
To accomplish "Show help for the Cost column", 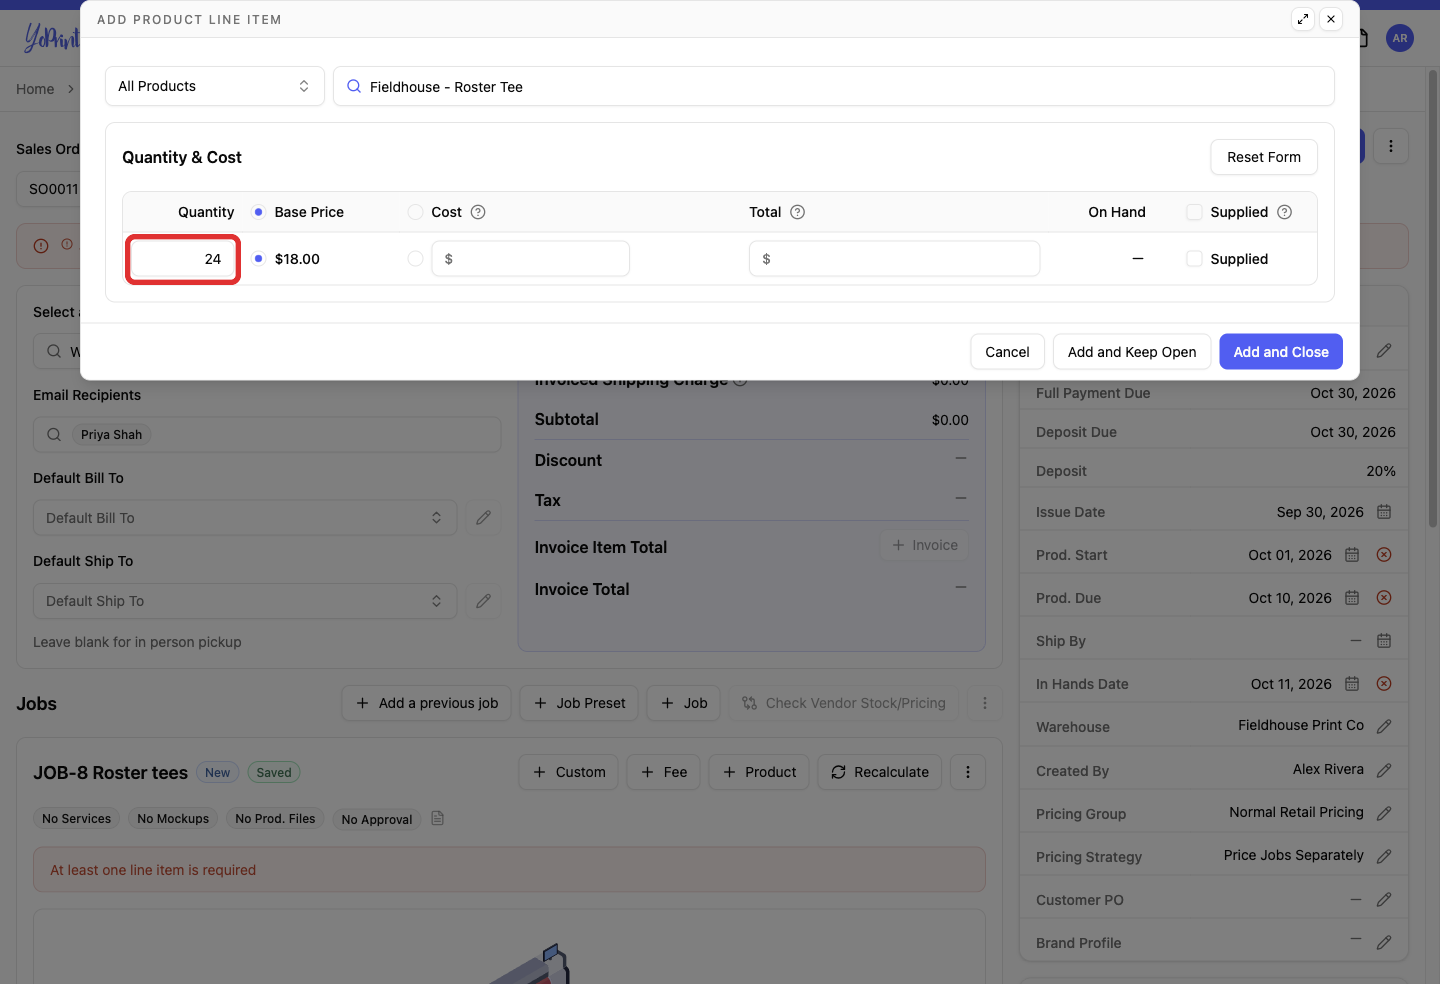I will (478, 212).
